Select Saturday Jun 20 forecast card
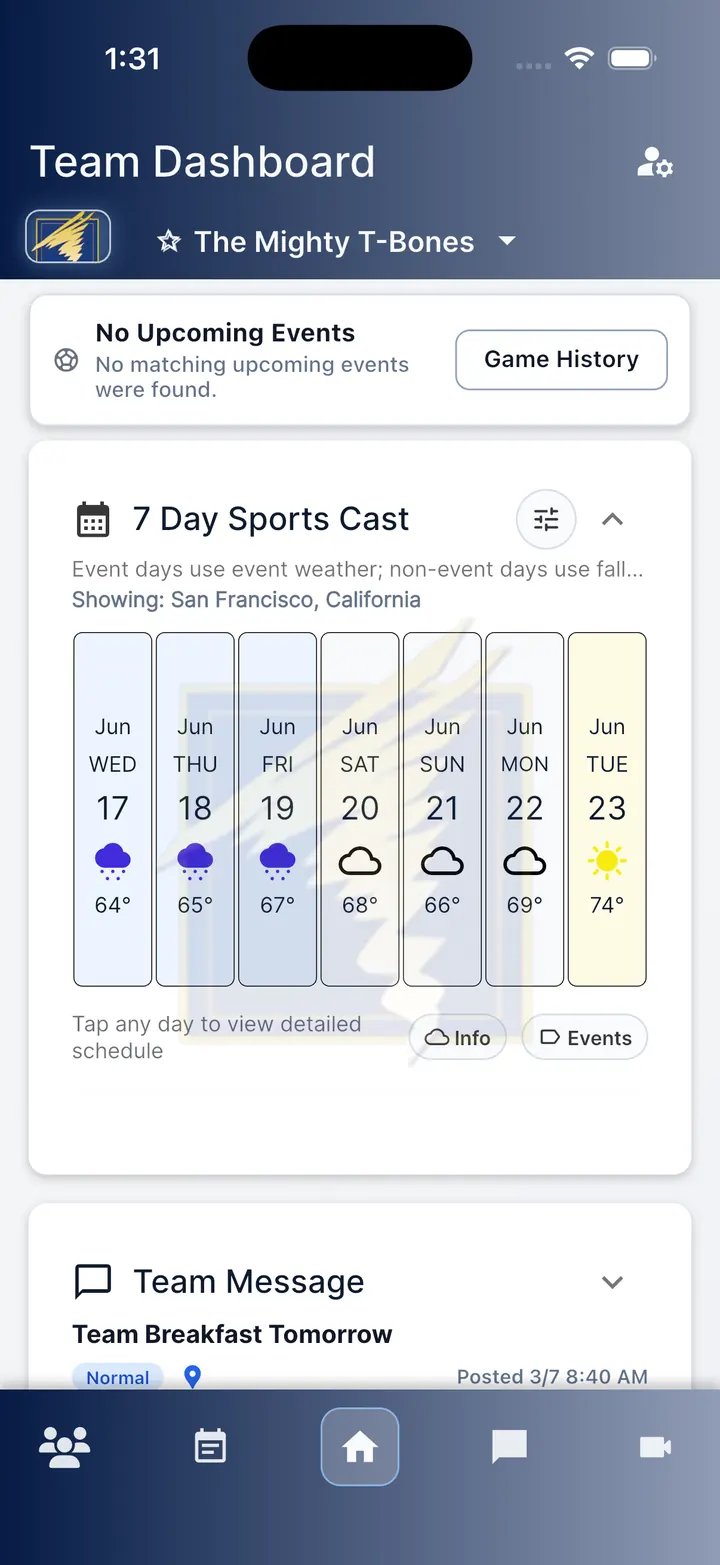 (360, 809)
